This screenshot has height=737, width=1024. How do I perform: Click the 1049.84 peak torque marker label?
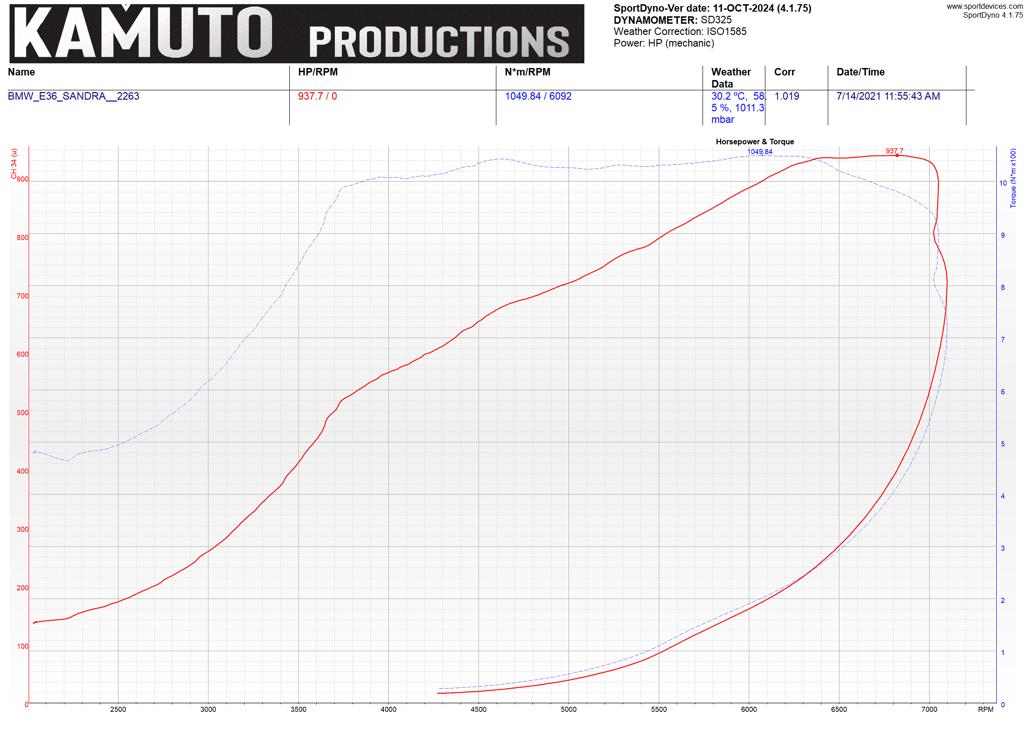(x=760, y=151)
